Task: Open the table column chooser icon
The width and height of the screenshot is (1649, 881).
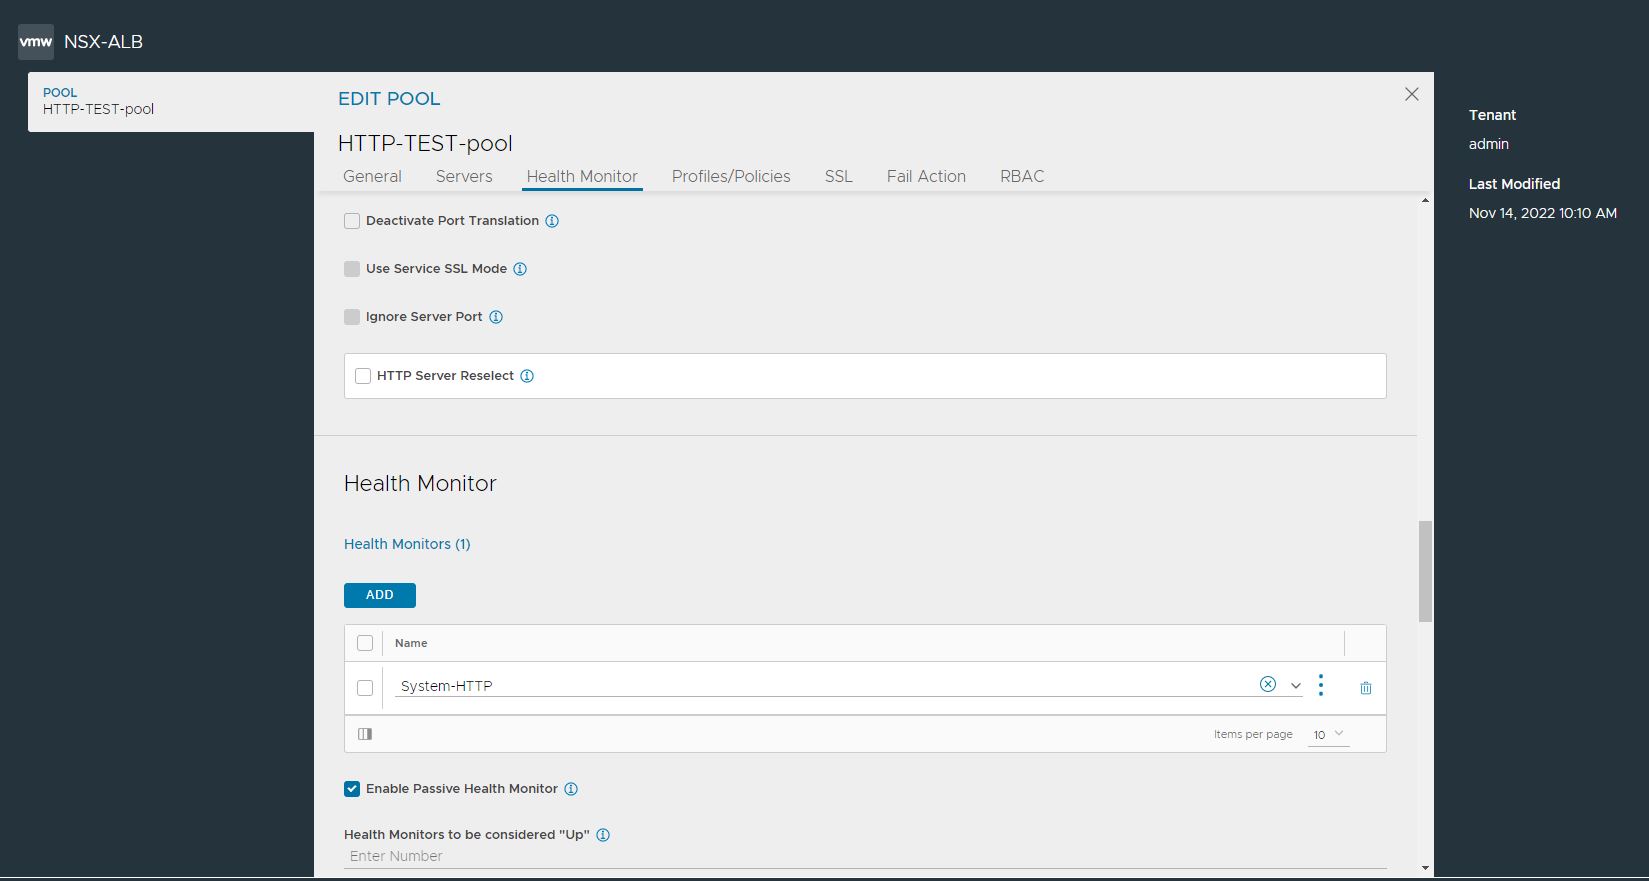Action: [365, 734]
